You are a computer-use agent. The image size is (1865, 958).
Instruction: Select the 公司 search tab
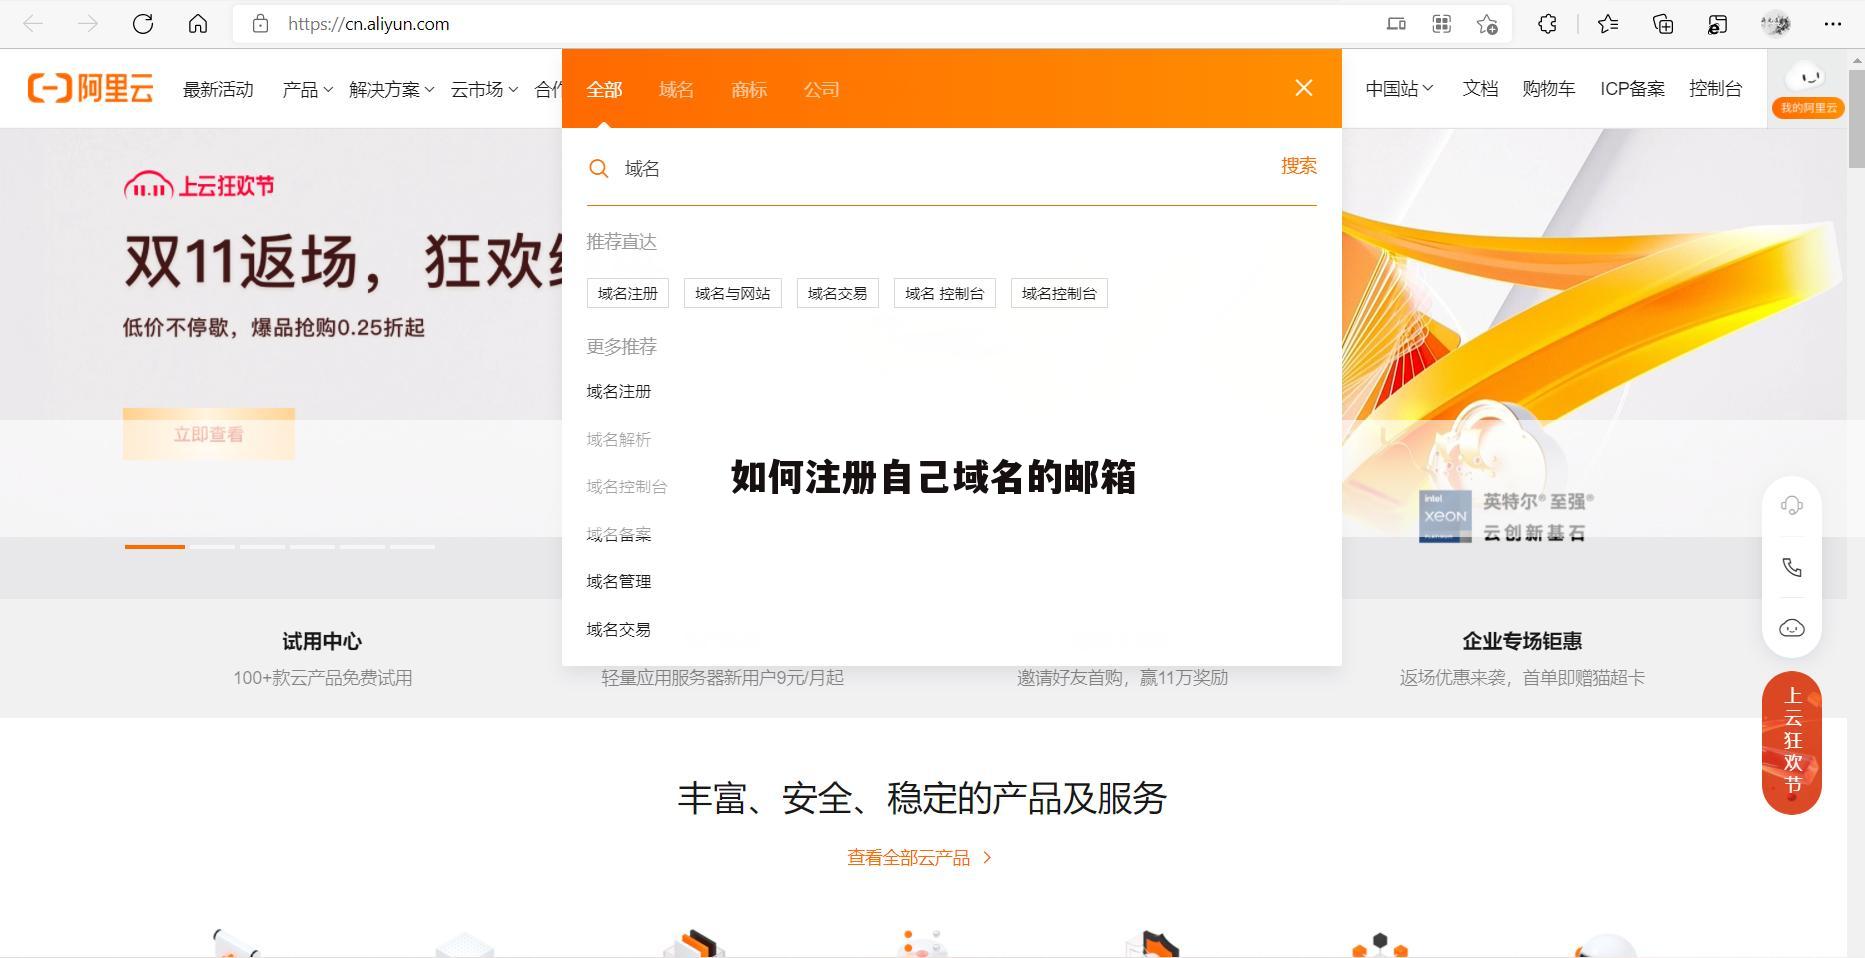point(821,89)
